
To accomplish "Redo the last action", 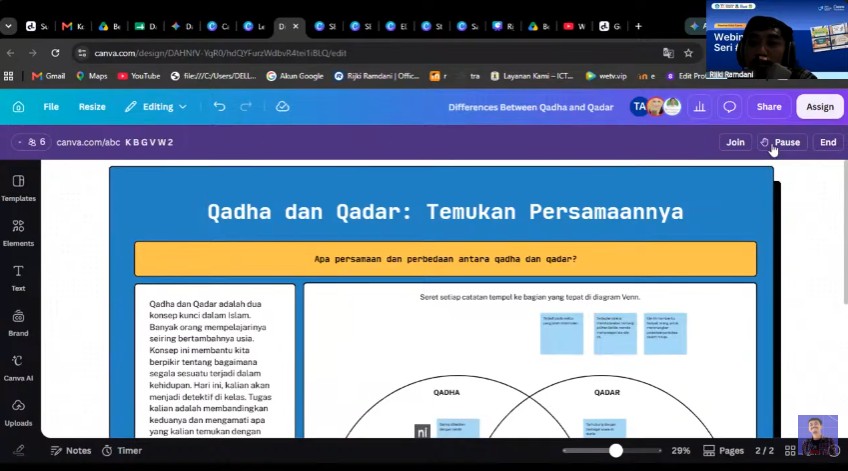I will pyautogui.click(x=246, y=107).
